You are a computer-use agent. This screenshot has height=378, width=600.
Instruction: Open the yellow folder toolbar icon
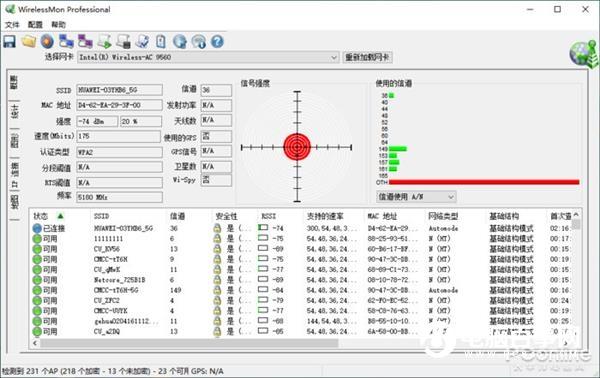(29, 41)
